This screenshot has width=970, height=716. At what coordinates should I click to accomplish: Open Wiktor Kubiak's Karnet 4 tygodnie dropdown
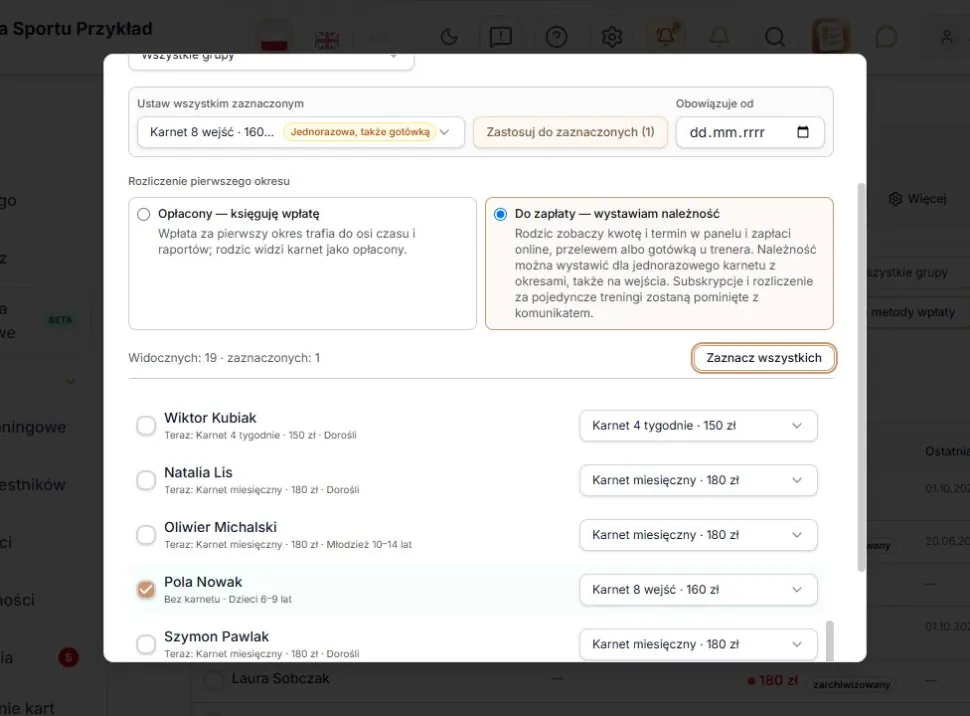pyautogui.click(x=698, y=426)
